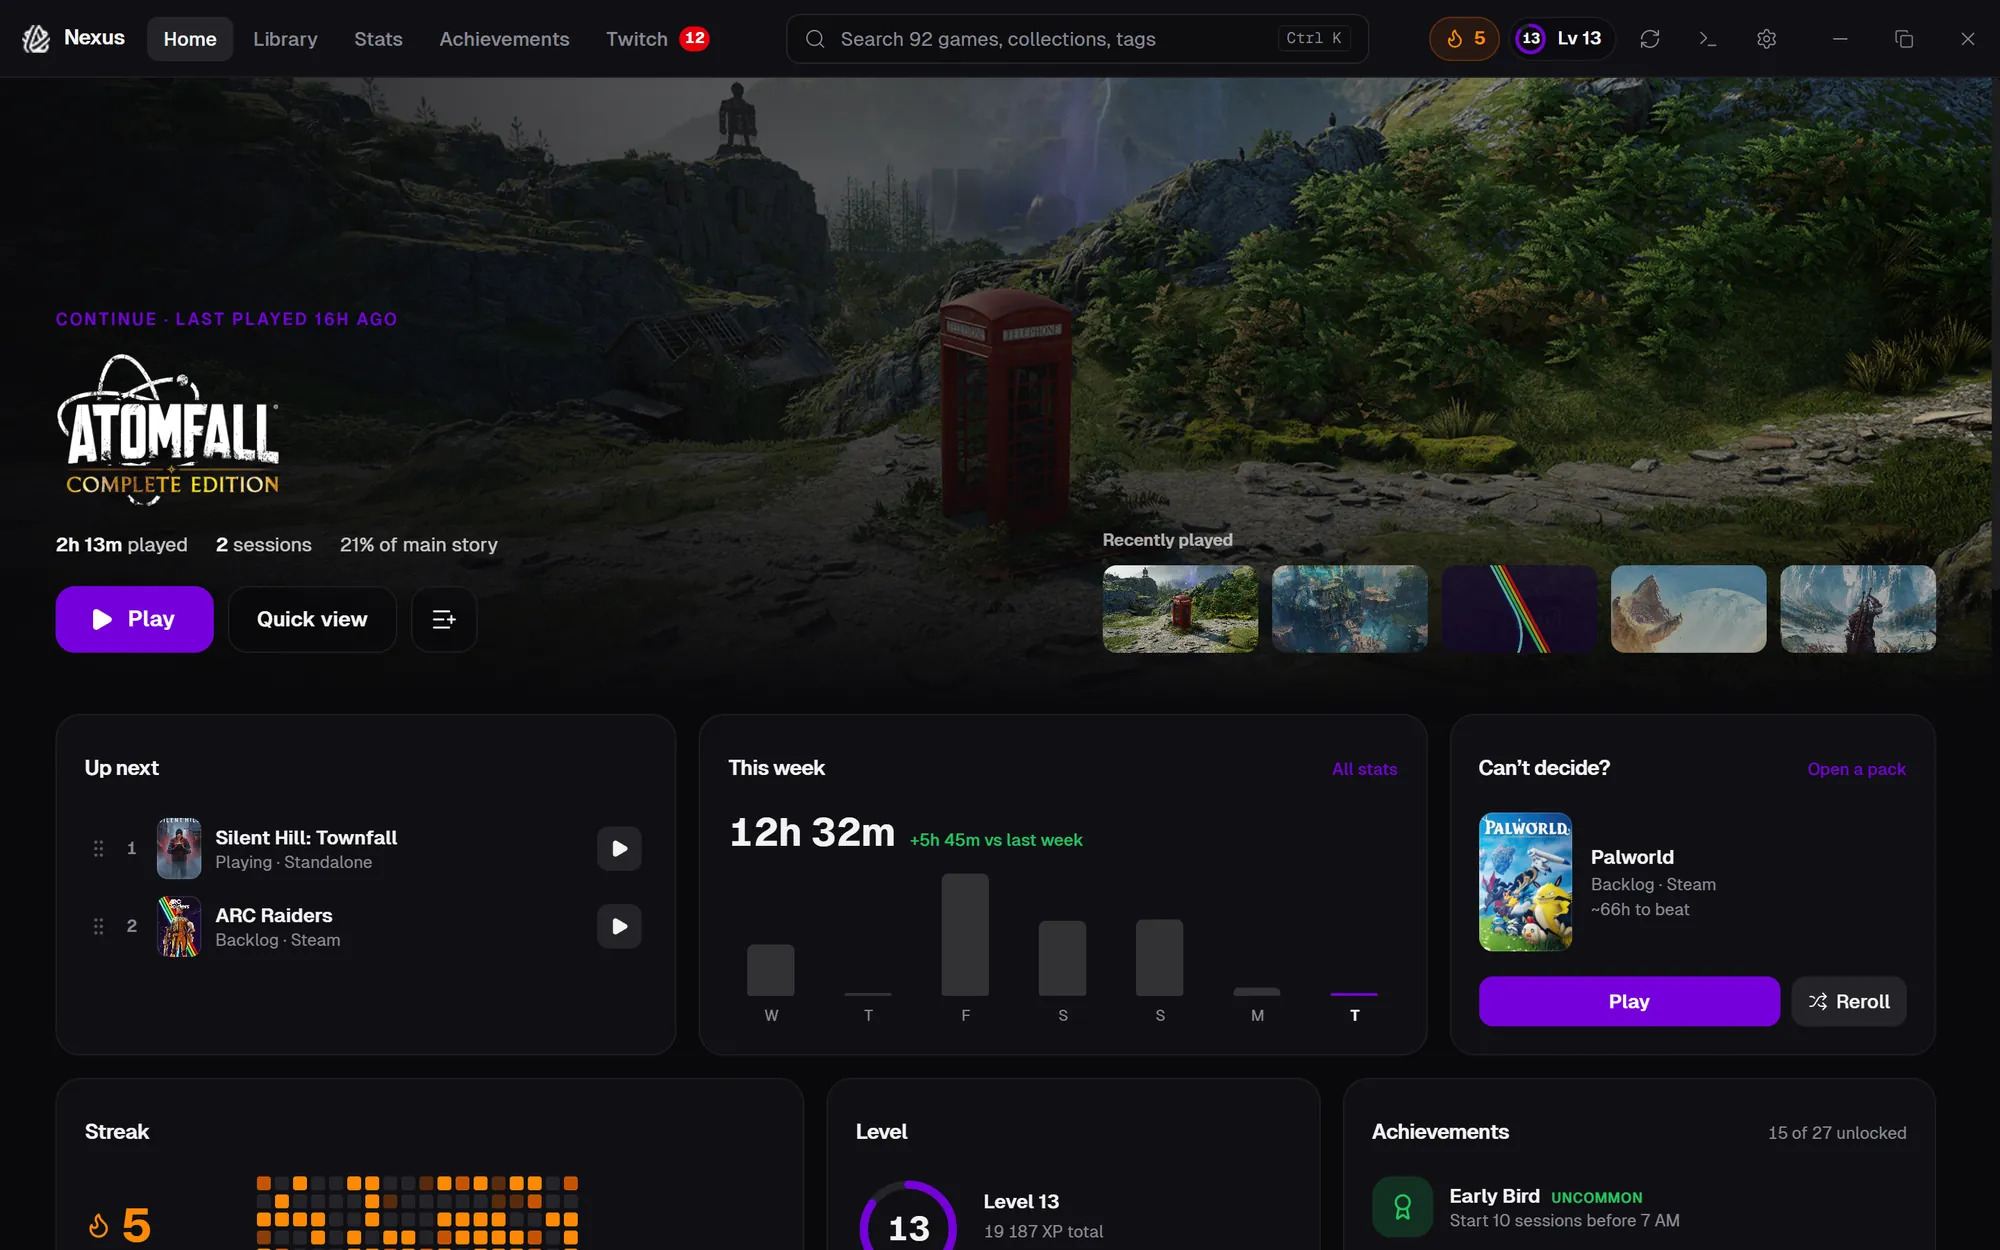Image resolution: width=2000 pixels, height=1250 pixels.
Task: Click the search magnifier icon
Action: (815, 39)
